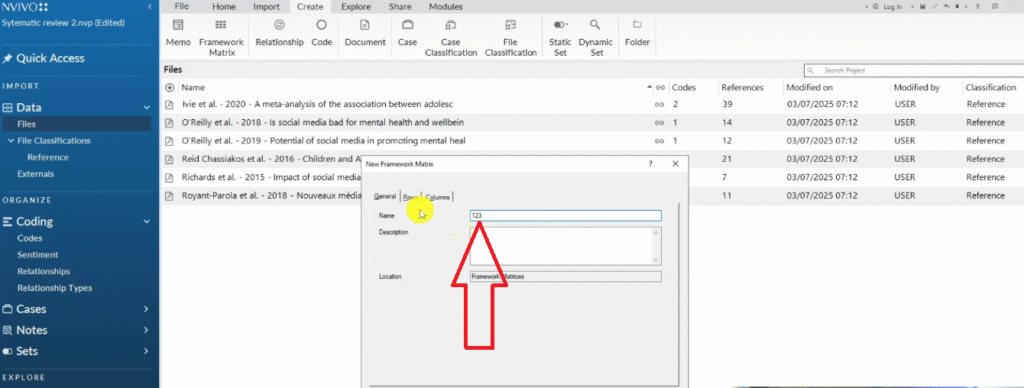Click file icon of Richards et al. row

pos(170,178)
